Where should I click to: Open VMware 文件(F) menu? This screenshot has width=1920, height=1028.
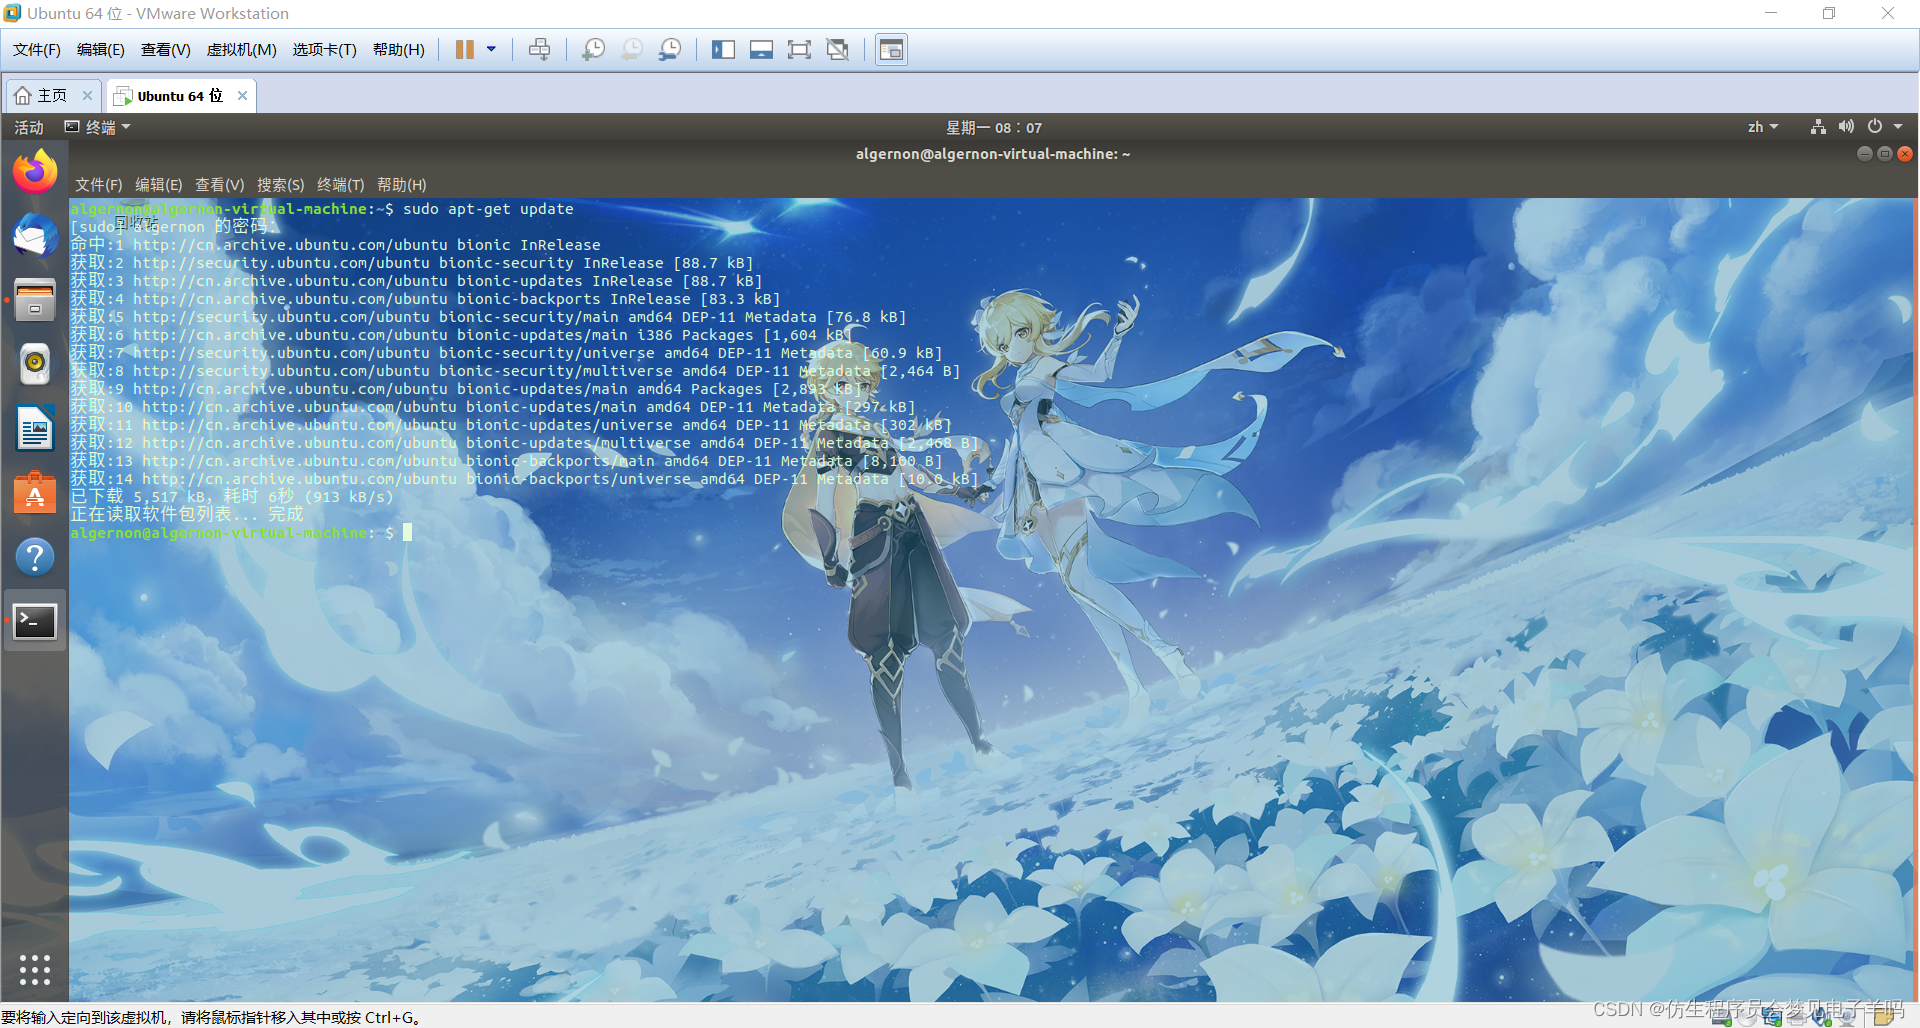tap(37, 50)
